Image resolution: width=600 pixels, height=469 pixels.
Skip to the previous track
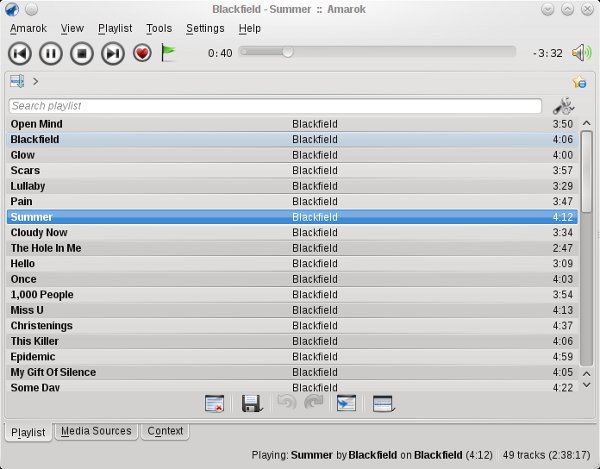click(20, 53)
